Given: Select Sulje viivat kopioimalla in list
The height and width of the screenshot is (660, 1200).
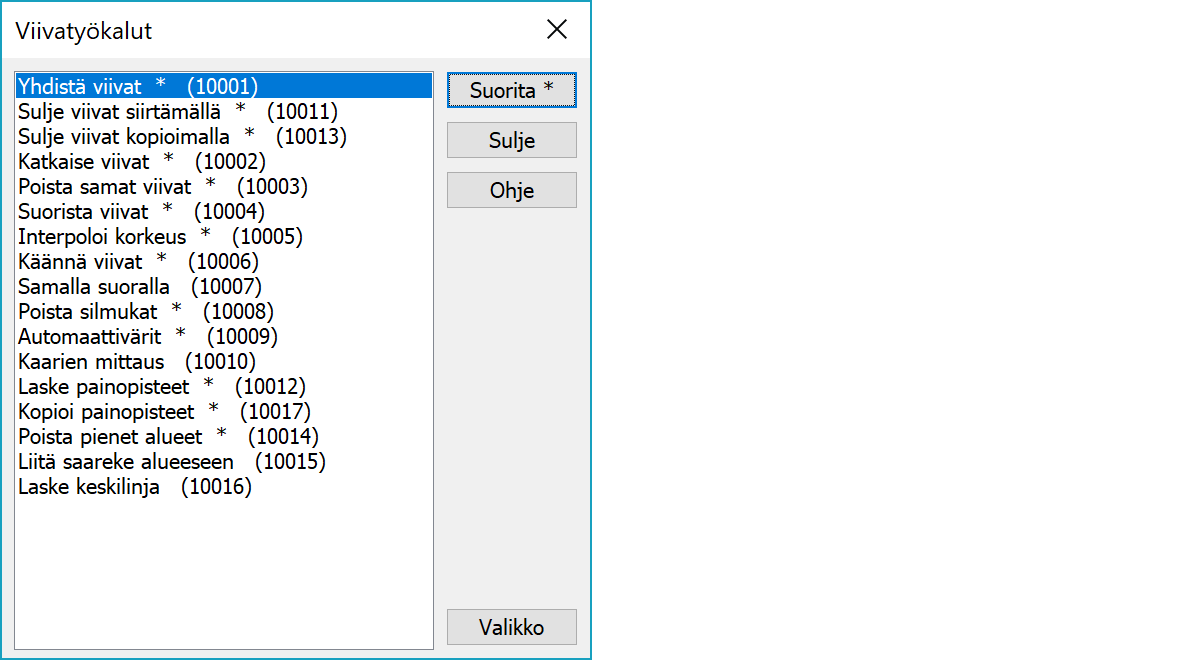Looking at the screenshot, I should click(x=182, y=136).
